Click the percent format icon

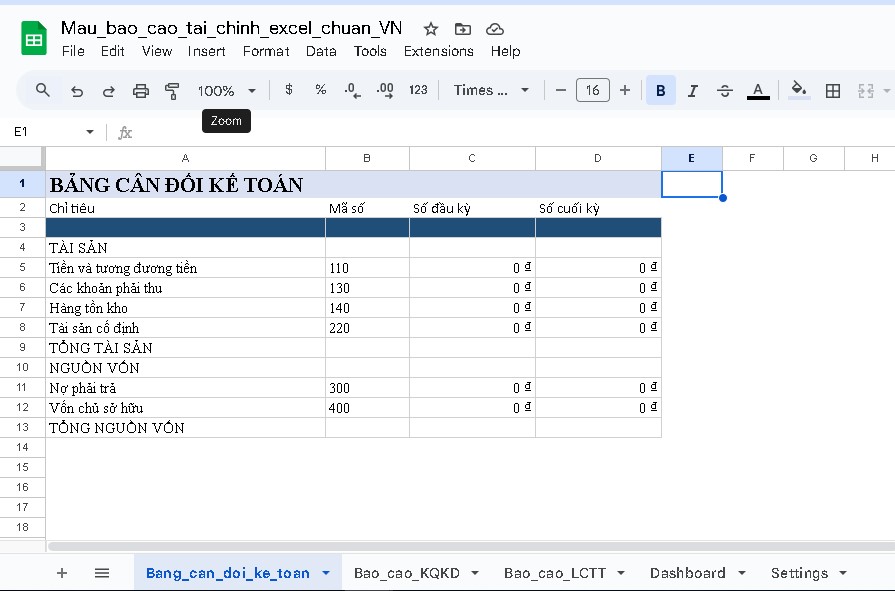(320, 90)
